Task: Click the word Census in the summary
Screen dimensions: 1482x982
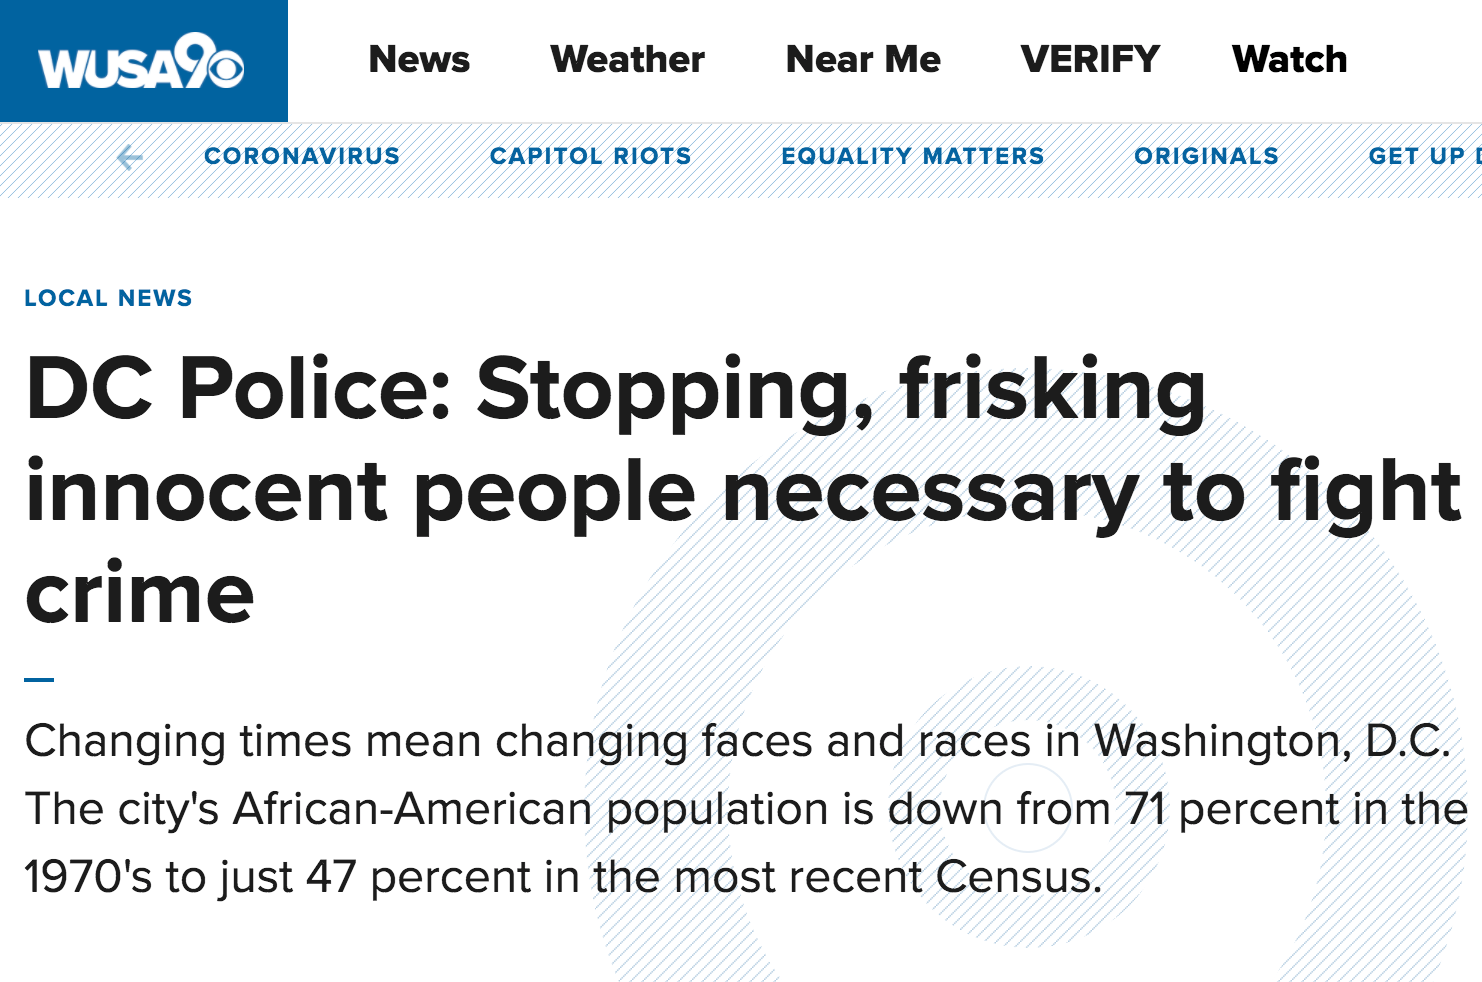Action: coord(1018,877)
